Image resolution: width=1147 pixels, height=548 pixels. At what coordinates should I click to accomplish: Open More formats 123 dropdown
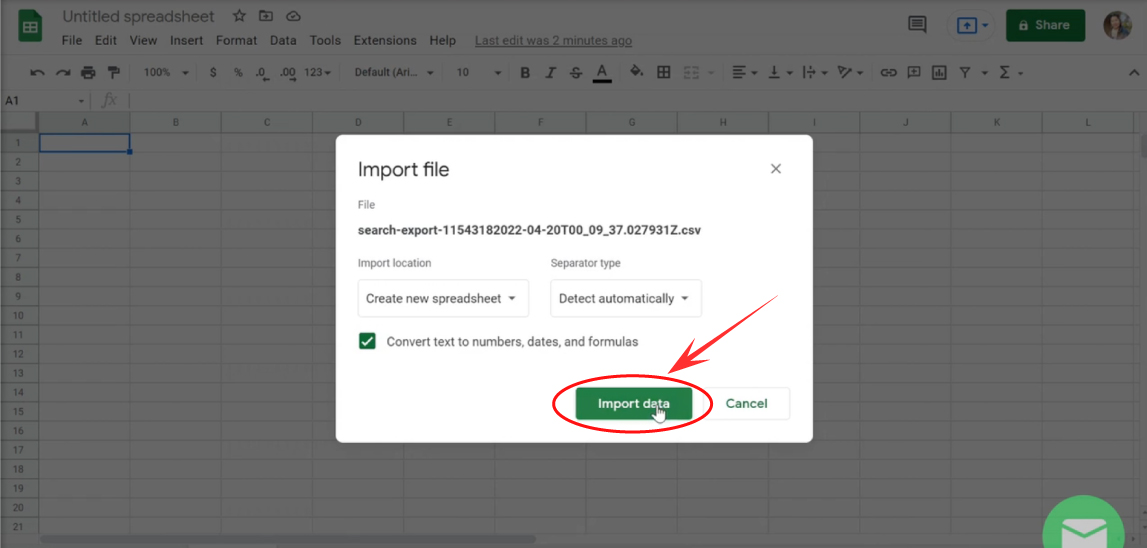[317, 72]
